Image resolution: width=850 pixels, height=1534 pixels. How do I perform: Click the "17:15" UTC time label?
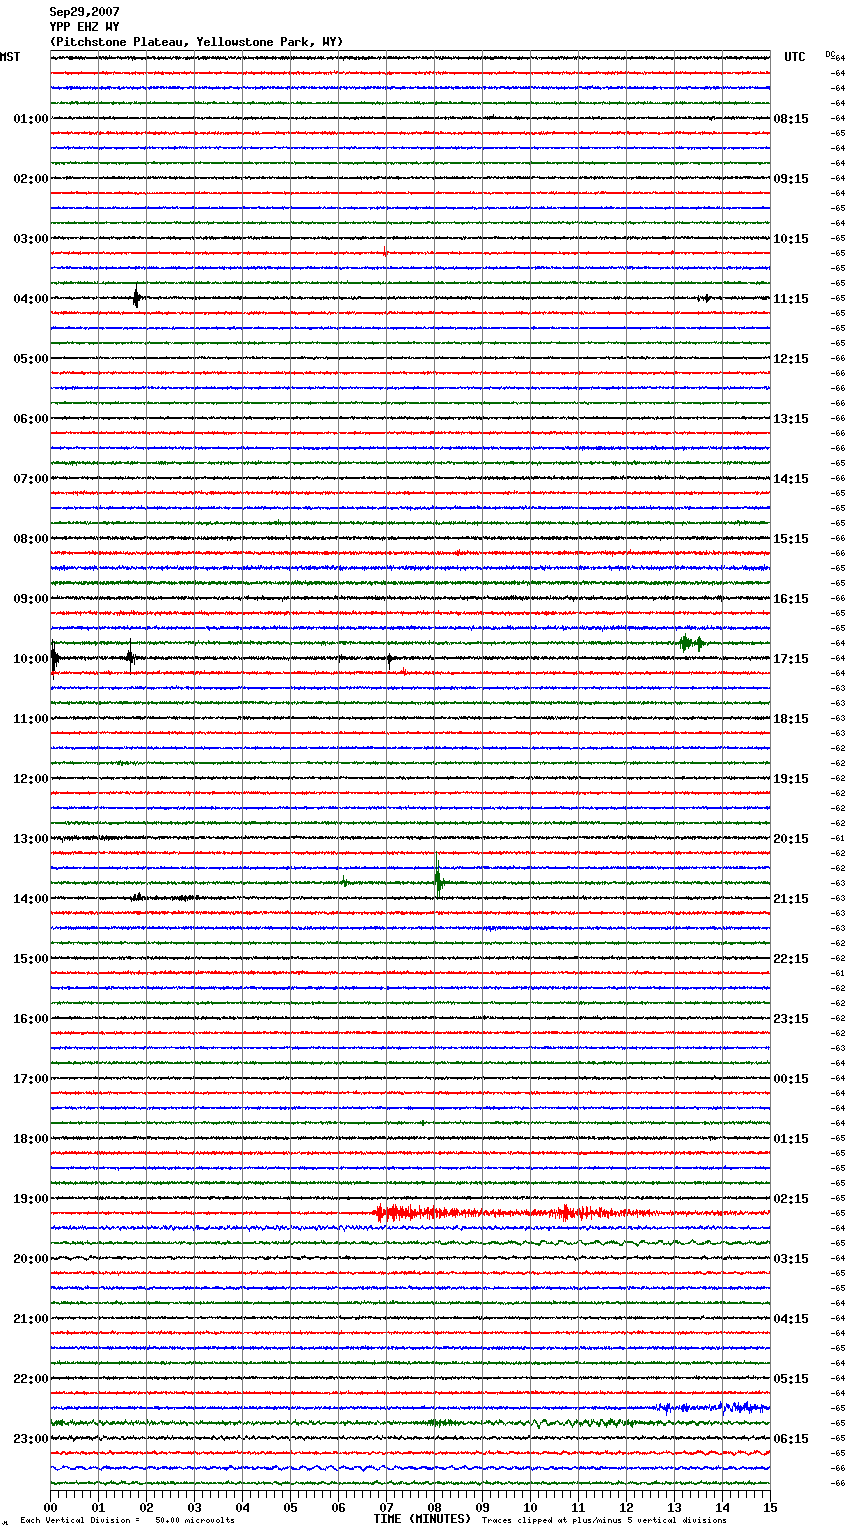tap(791, 659)
